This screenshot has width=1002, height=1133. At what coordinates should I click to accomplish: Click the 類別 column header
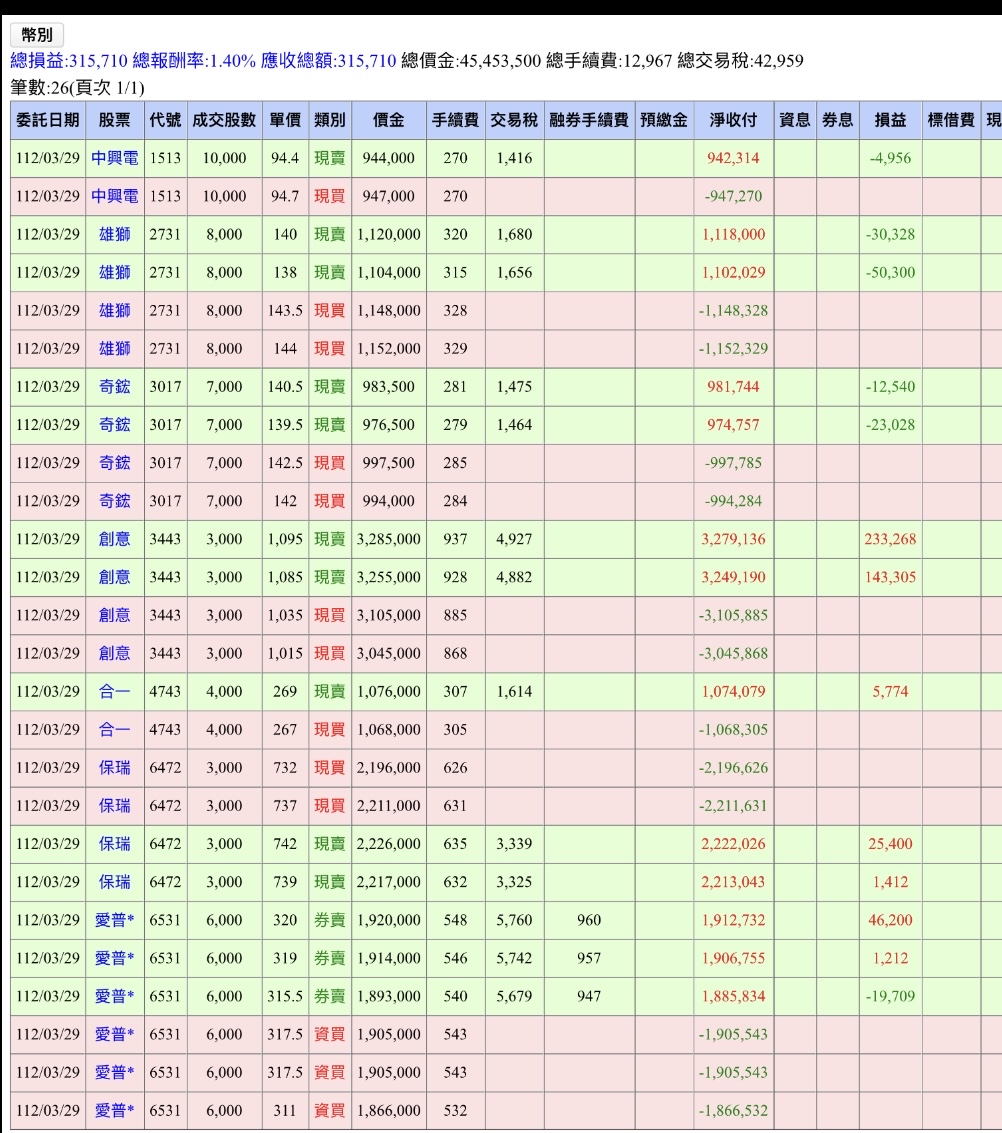tap(329, 120)
